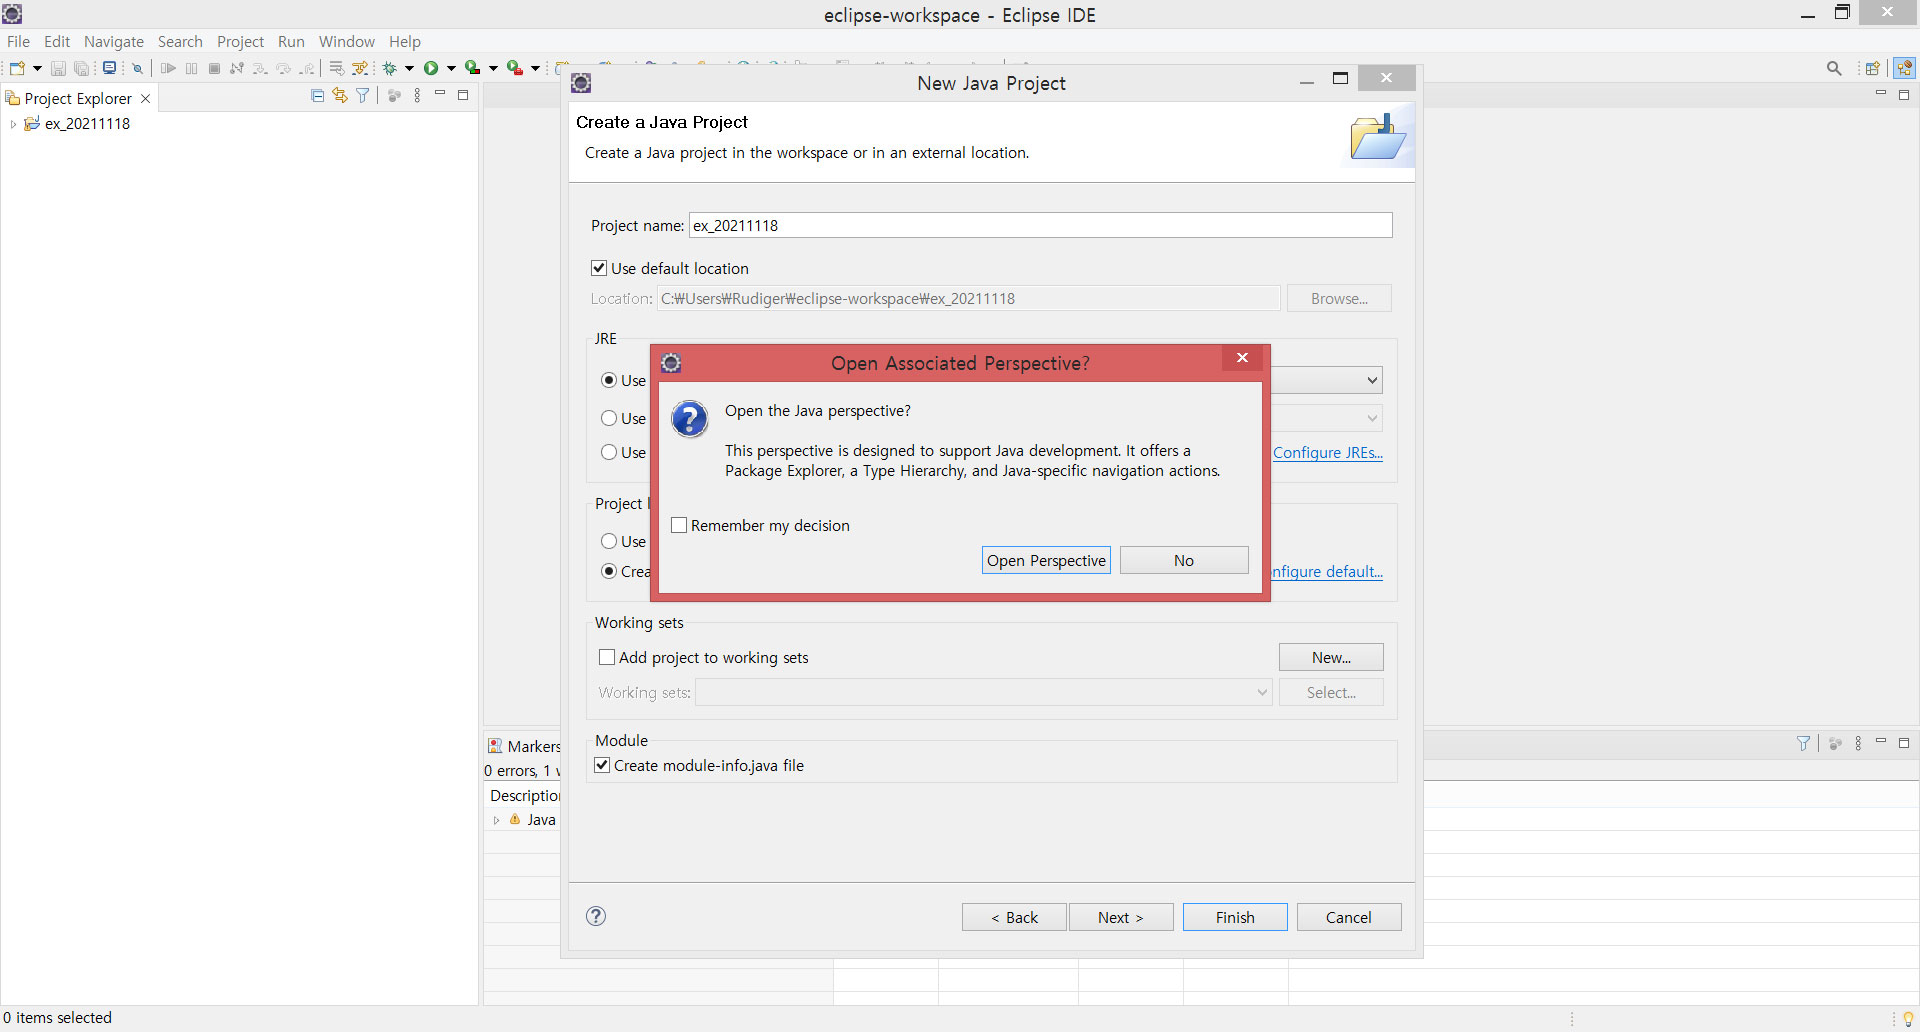This screenshot has height=1032, width=1920.
Task: Click the Open Perspective toolbar icon
Action: coord(1872,68)
